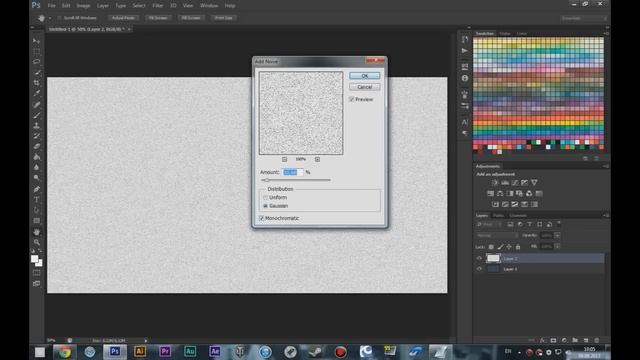Select the Hand tool in the toolbox
The height and width of the screenshot is (360, 640).
(x=36, y=232)
